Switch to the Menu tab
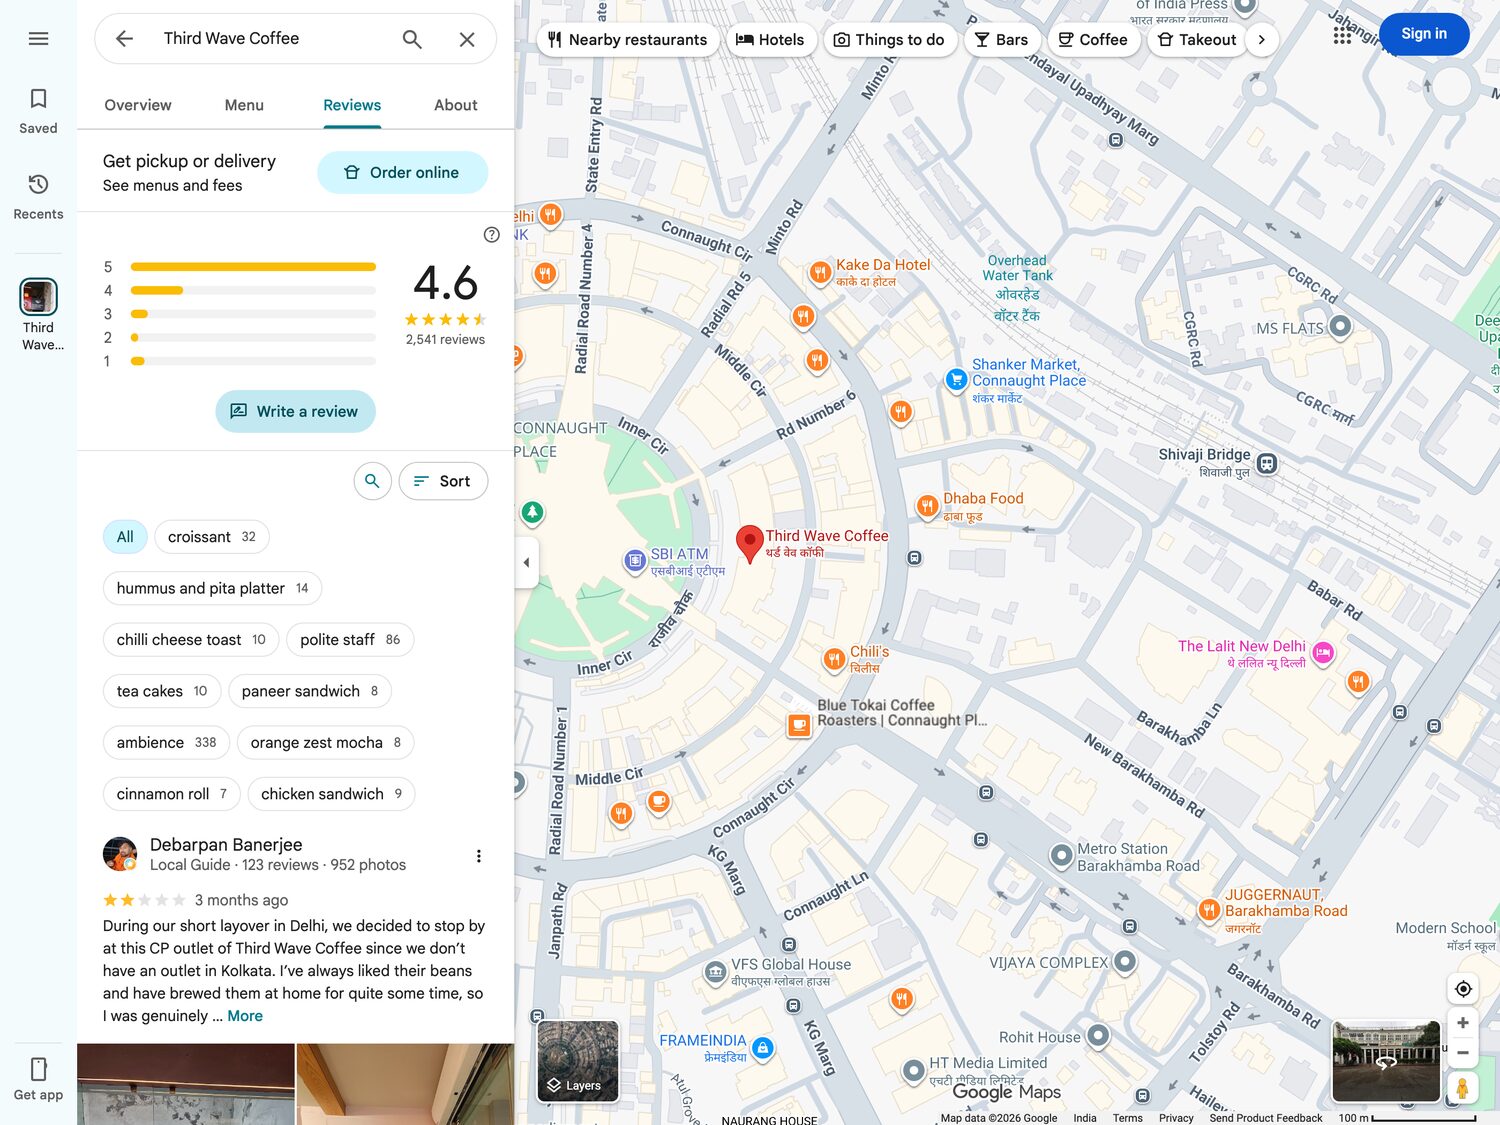Viewport: 1500px width, 1125px height. (x=244, y=105)
